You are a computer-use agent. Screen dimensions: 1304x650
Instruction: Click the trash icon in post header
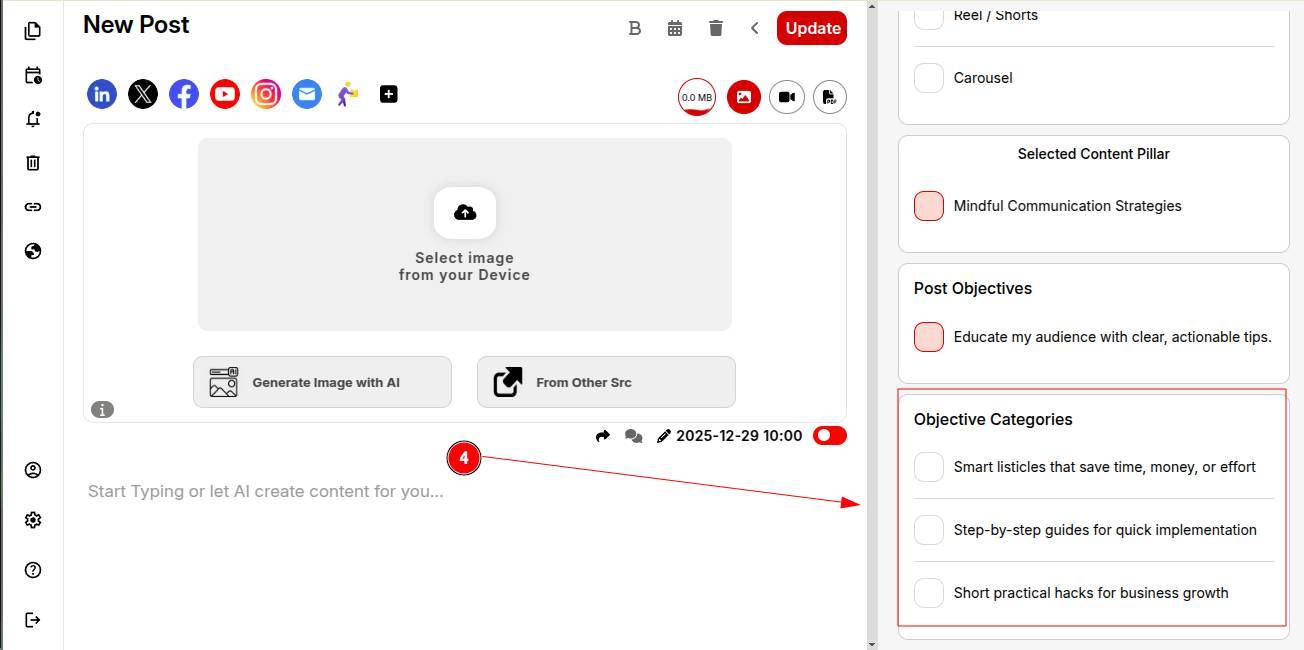tap(715, 28)
